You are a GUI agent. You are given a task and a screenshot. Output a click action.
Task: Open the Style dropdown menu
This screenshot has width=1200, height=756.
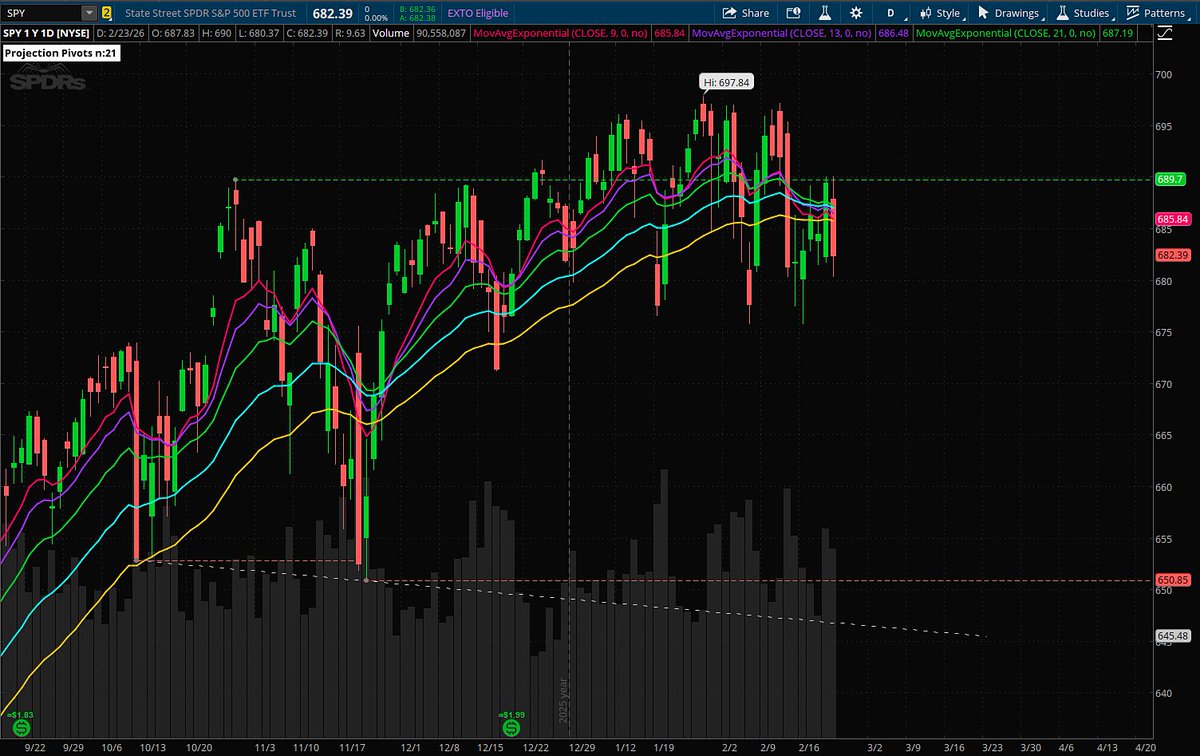coord(942,13)
